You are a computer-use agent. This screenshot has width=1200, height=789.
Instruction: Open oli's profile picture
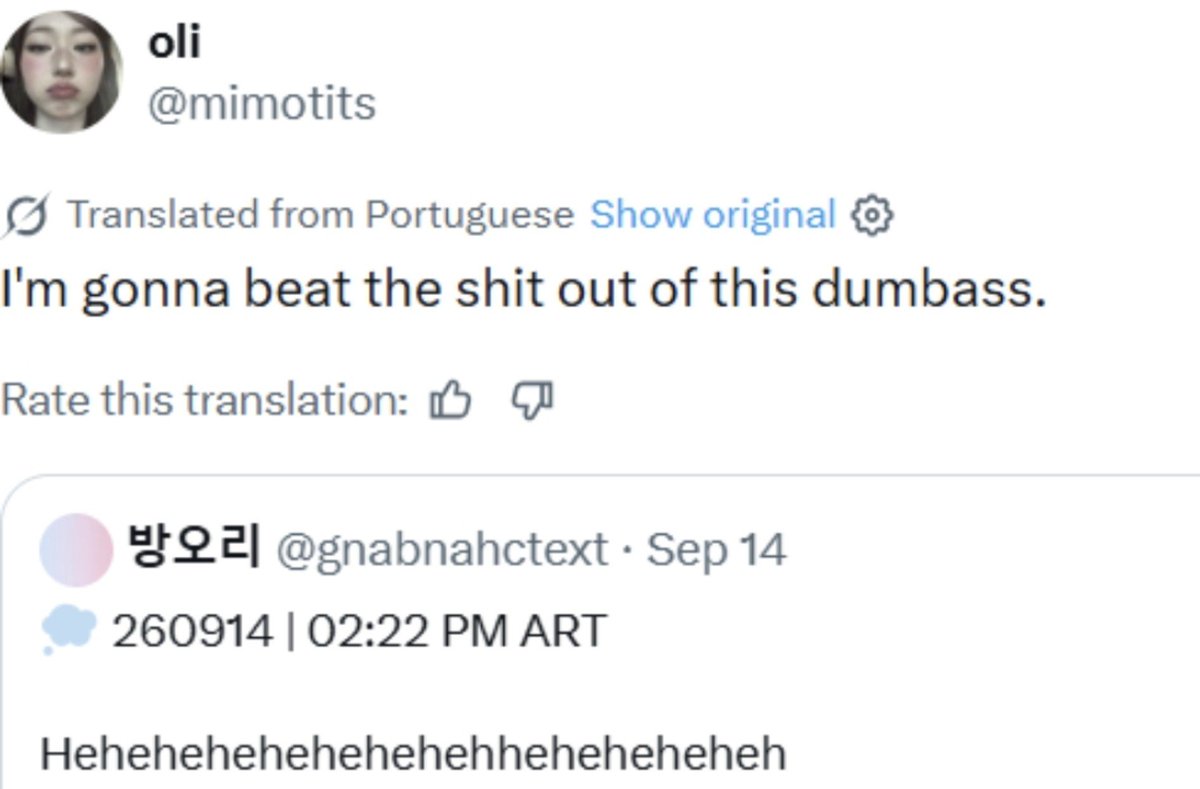(x=61, y=71)
